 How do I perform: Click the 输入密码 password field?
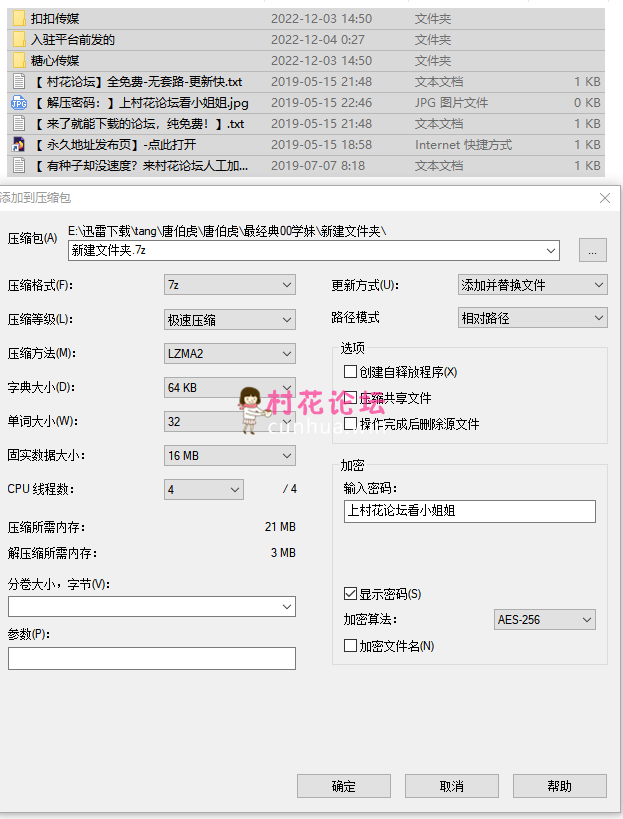click(x=469, y=511)
